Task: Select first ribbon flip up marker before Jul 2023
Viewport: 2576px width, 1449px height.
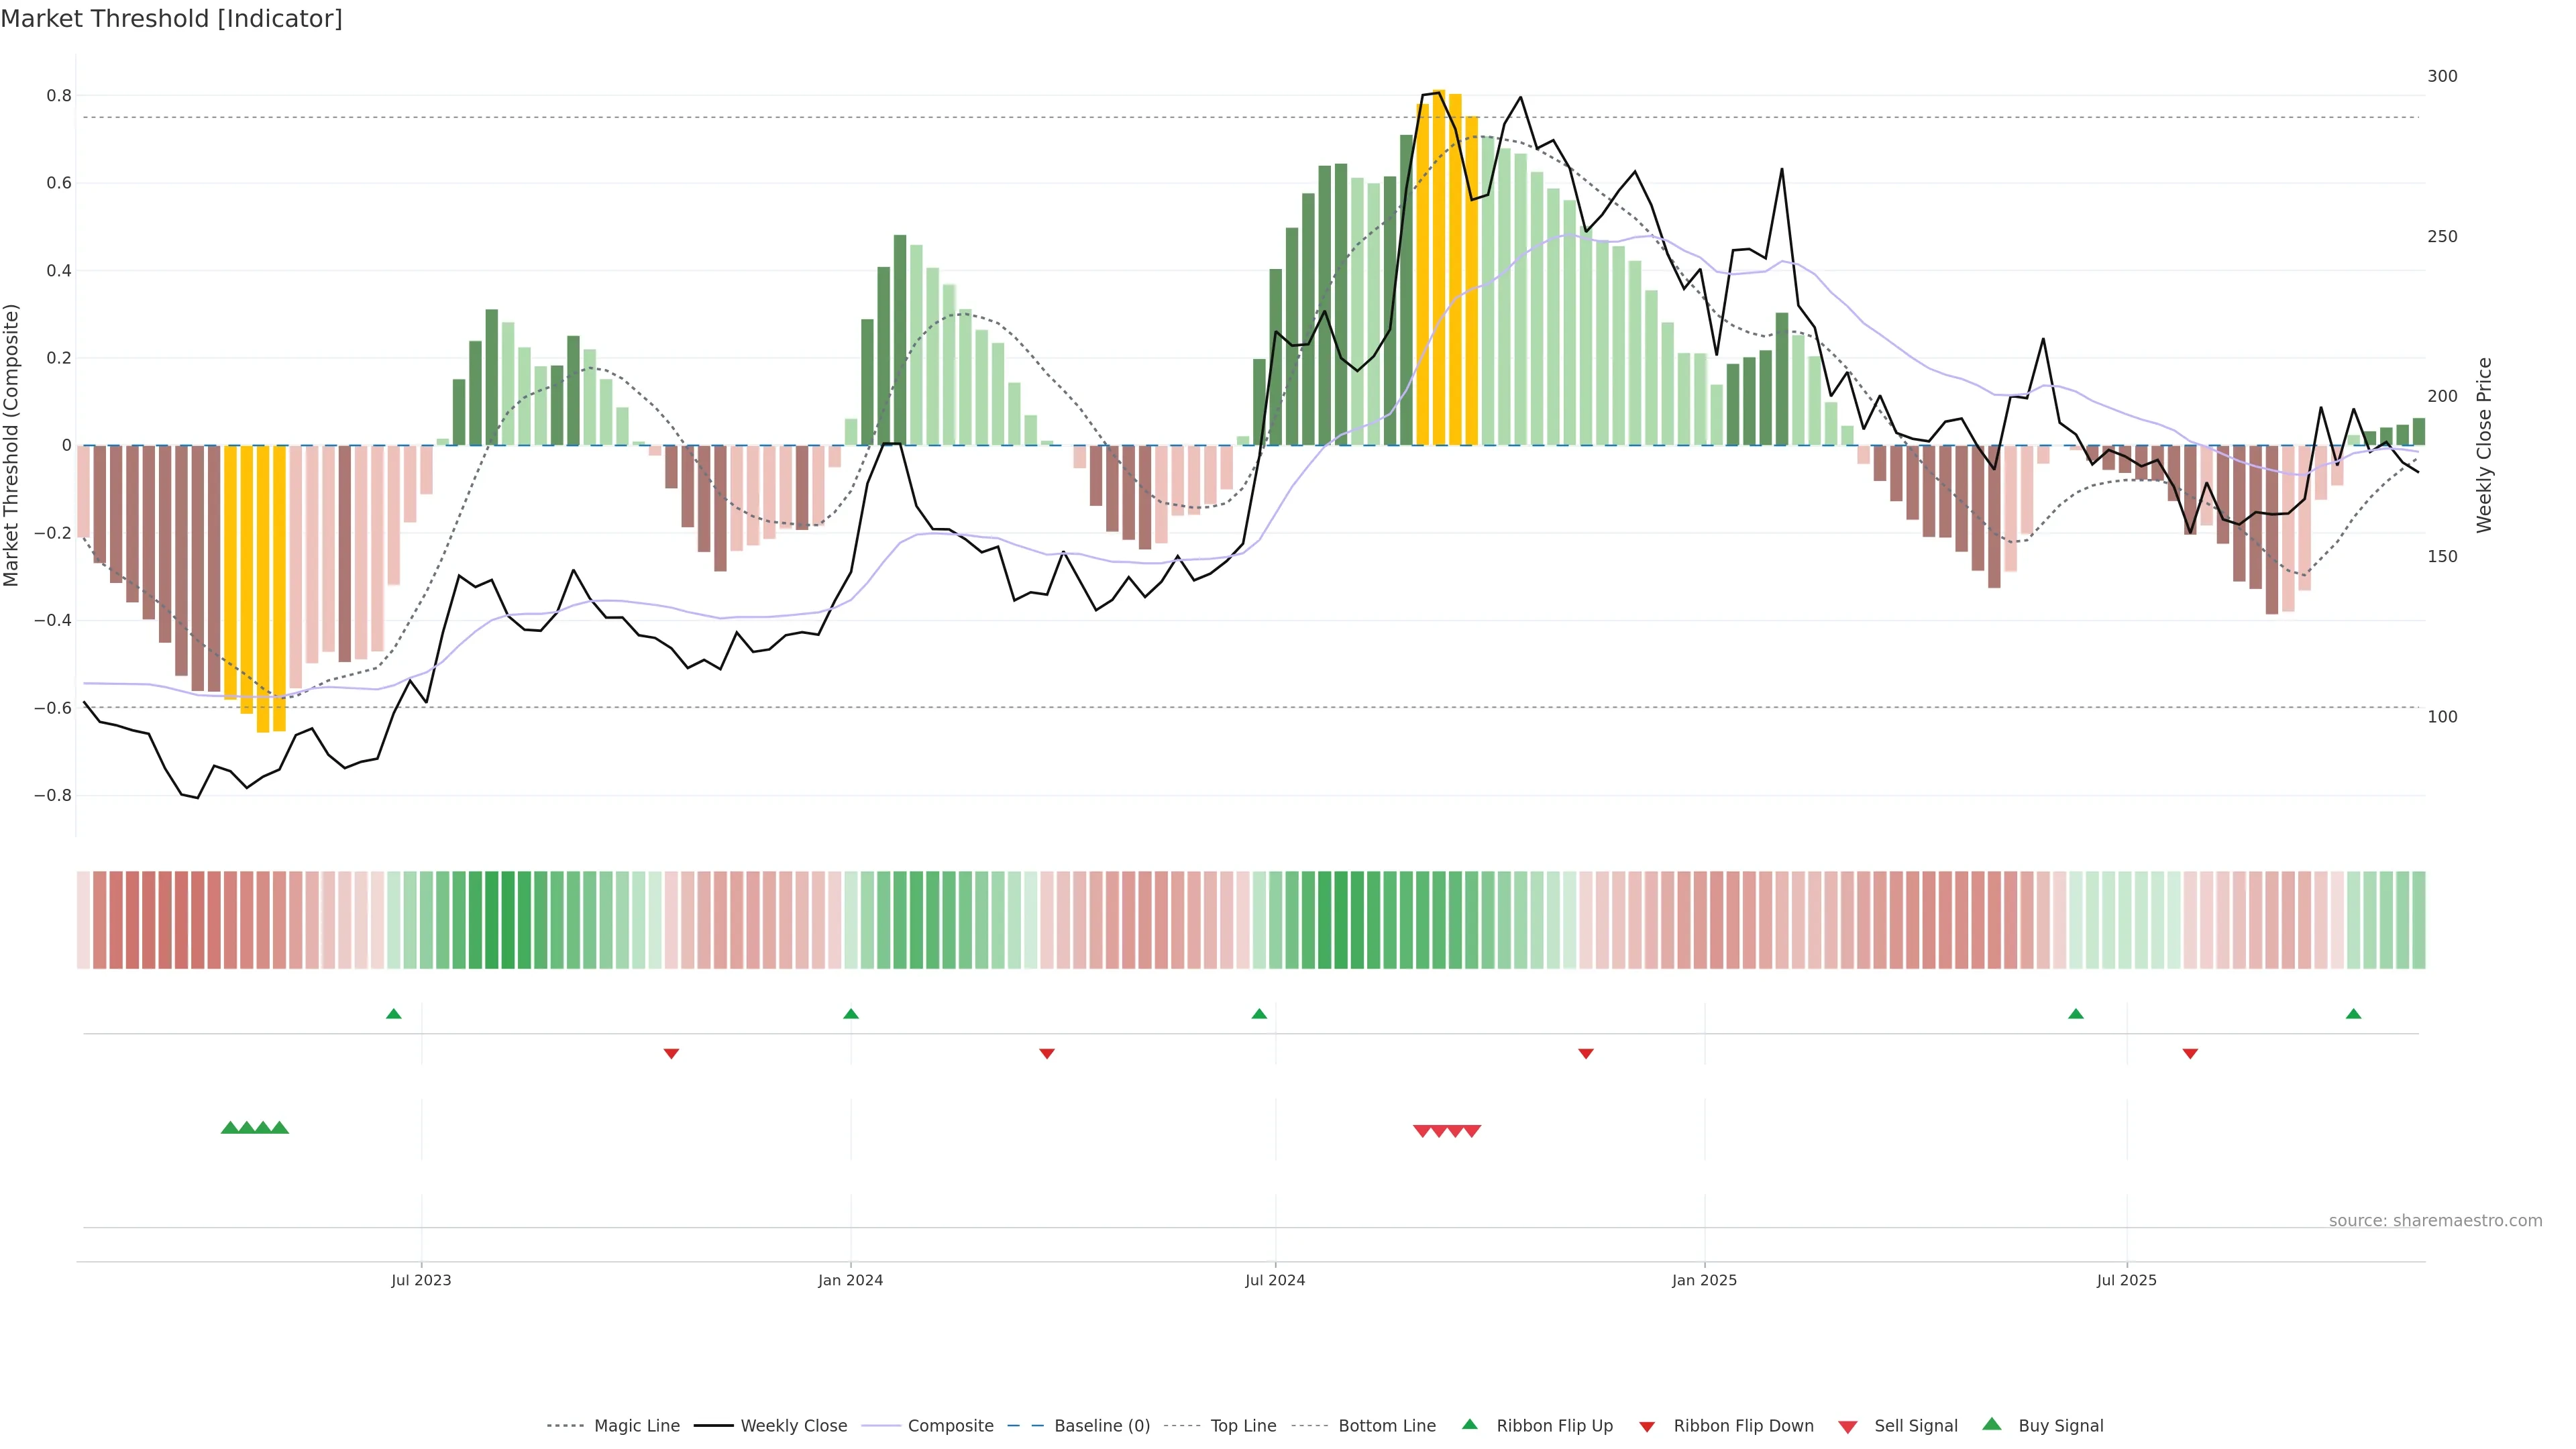Action: [x=394, y=1014]
